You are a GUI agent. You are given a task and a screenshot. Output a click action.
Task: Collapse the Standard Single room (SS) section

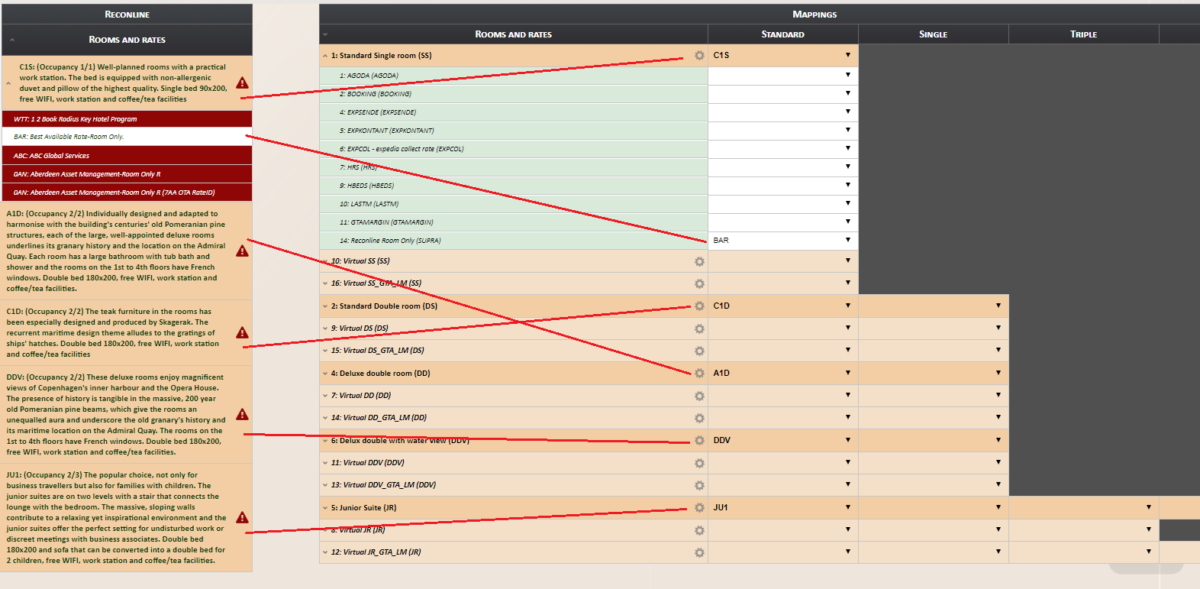coord(325,56)
